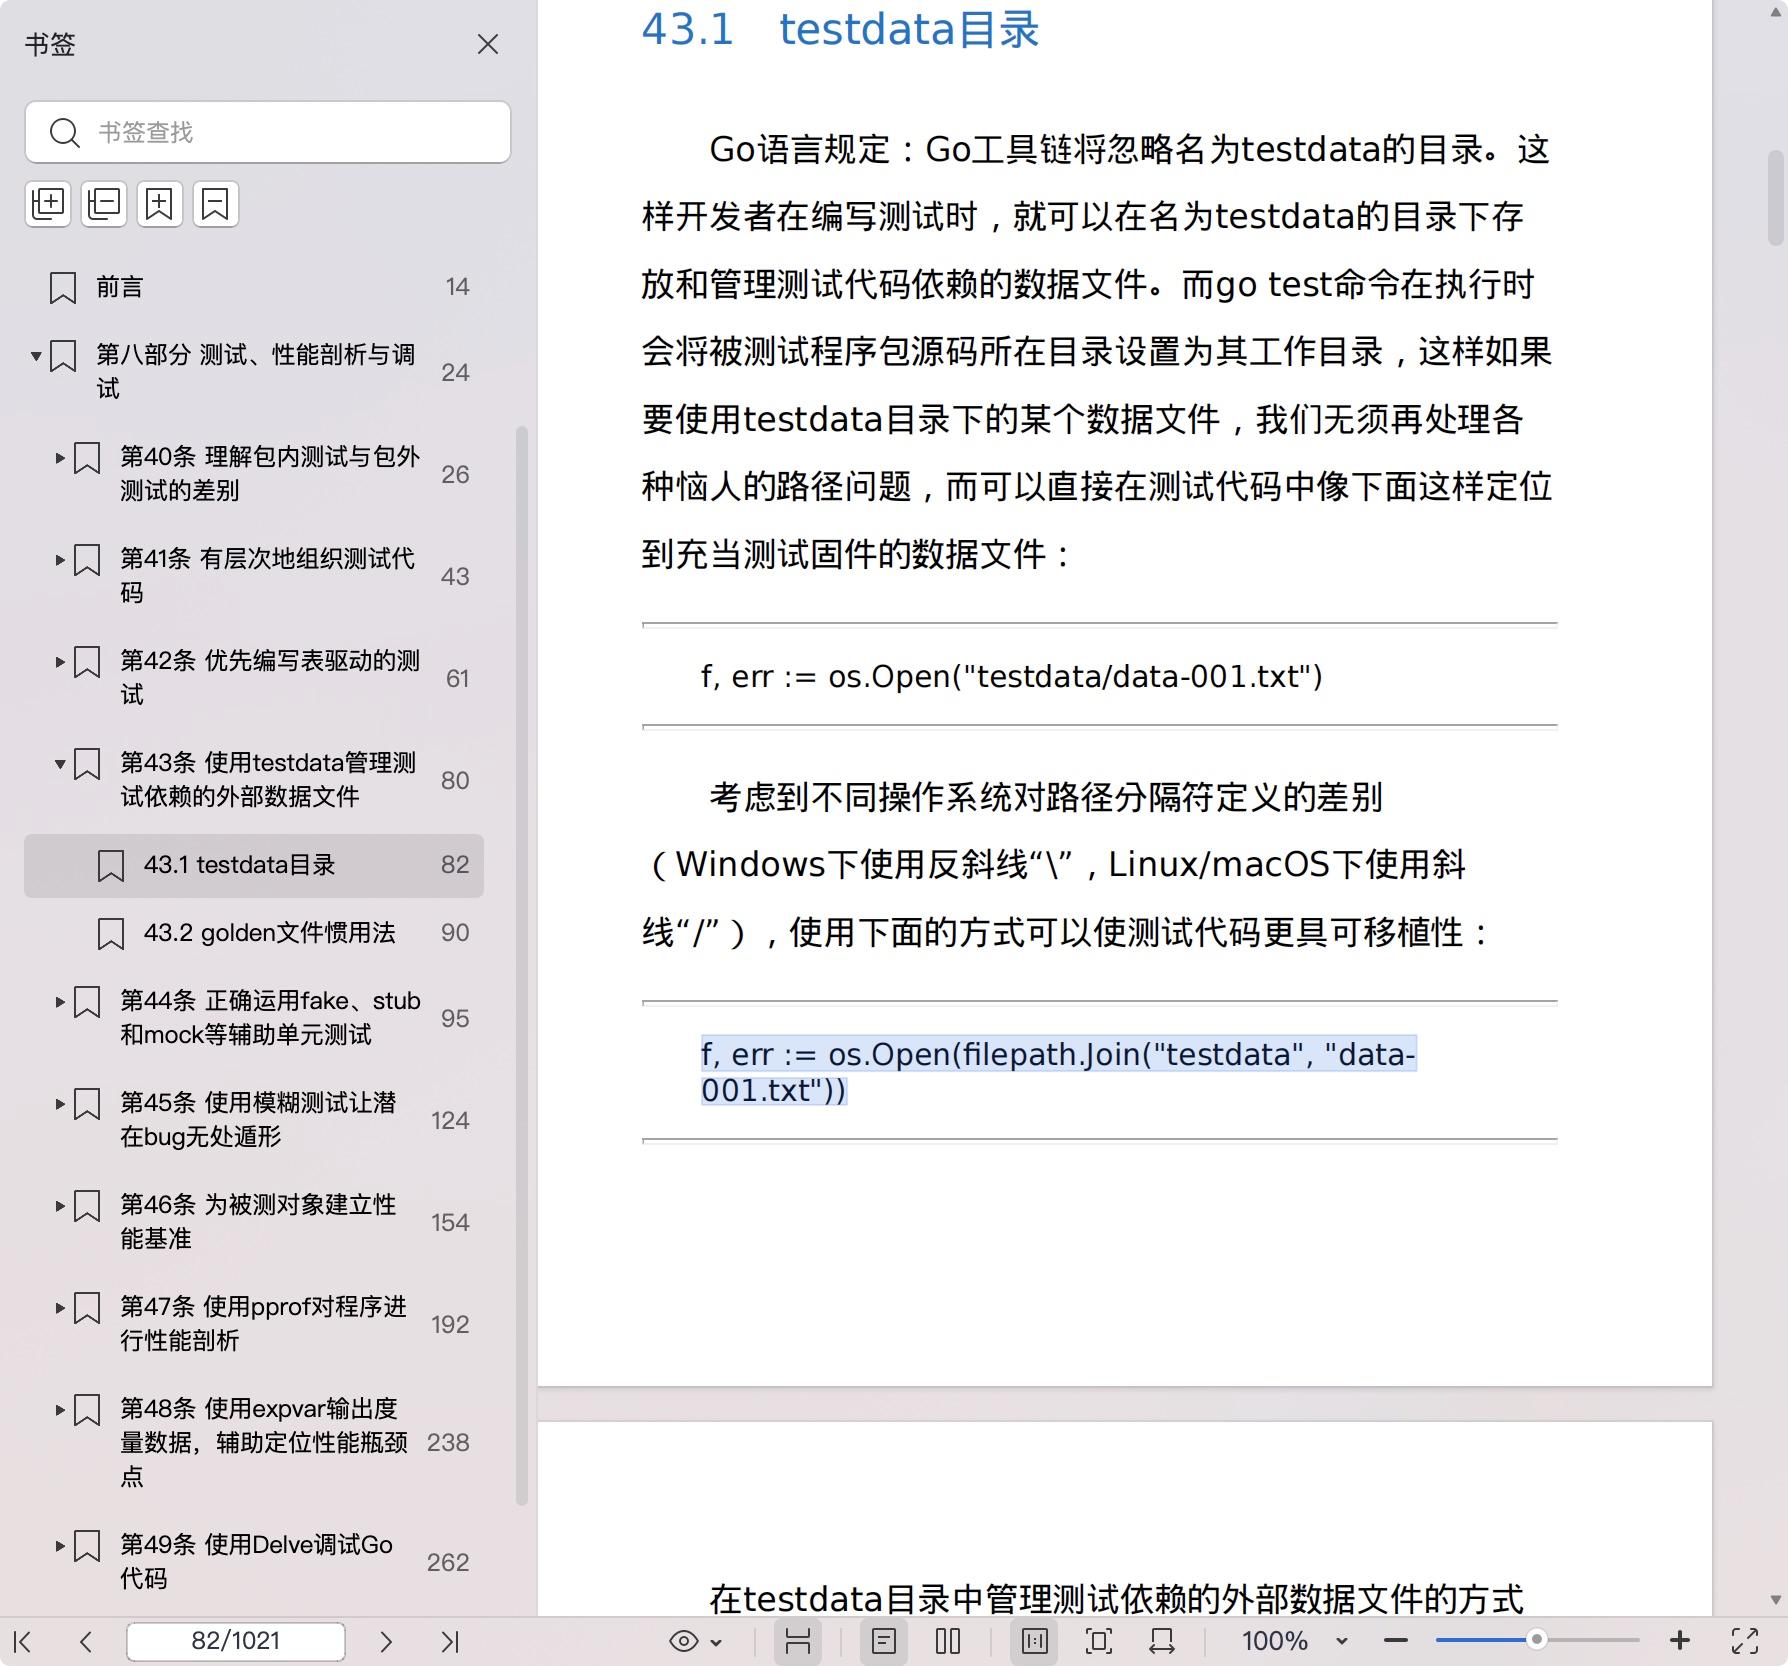
Task: Open 第48条 使用expvar输出度量数据 bookmark
Action: coord(264,1443)
